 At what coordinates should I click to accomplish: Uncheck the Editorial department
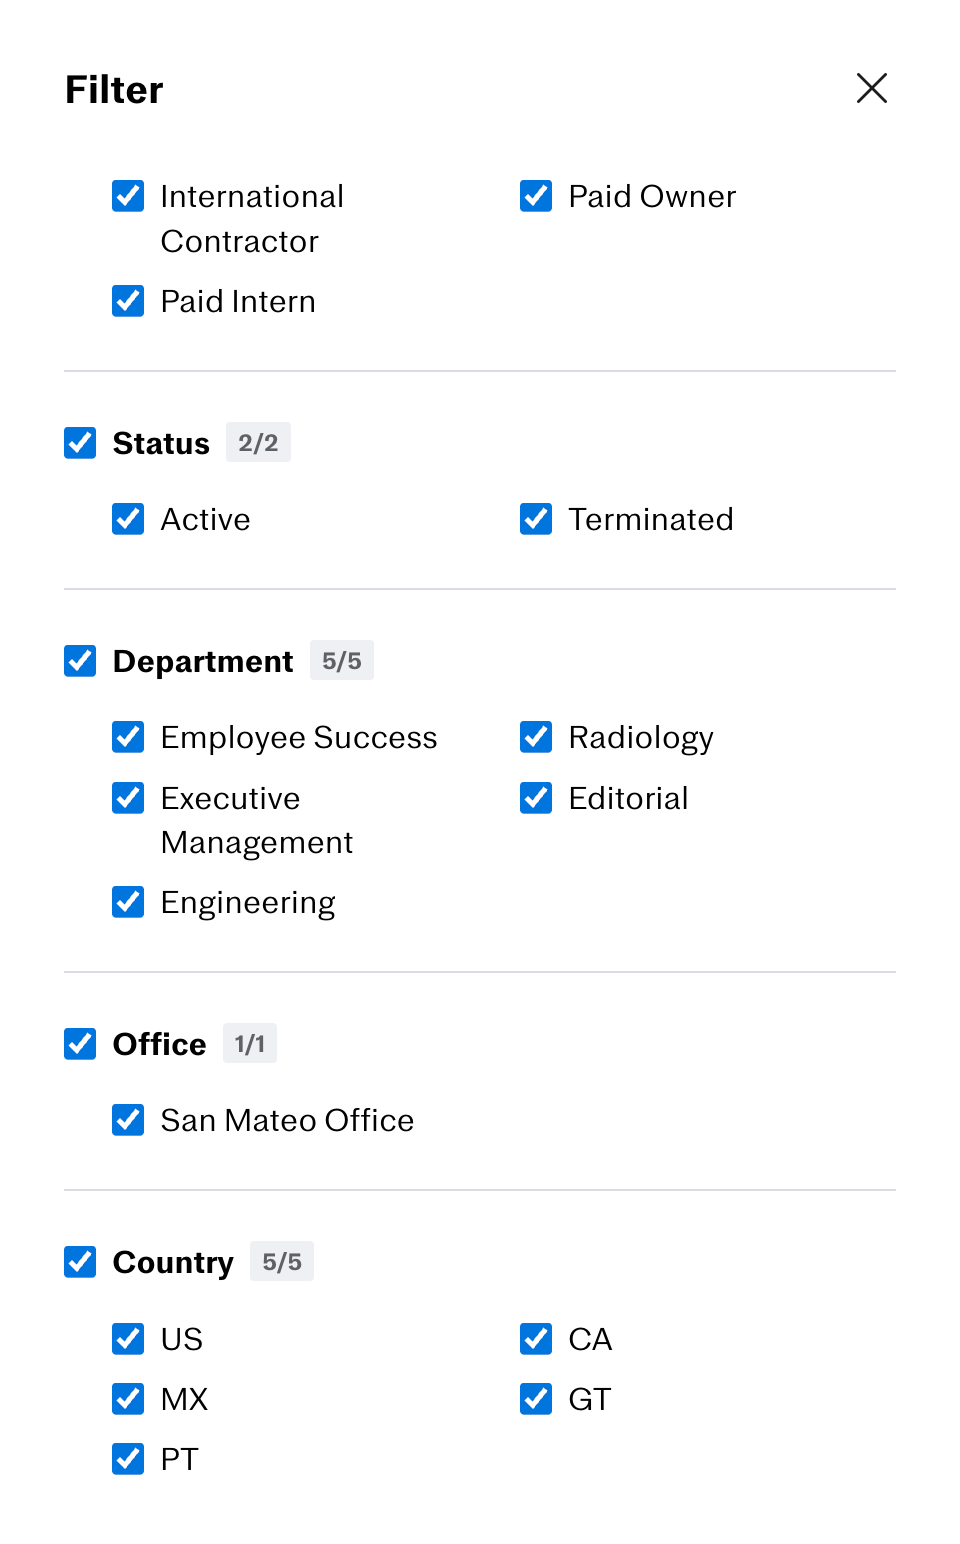[536, 798]
